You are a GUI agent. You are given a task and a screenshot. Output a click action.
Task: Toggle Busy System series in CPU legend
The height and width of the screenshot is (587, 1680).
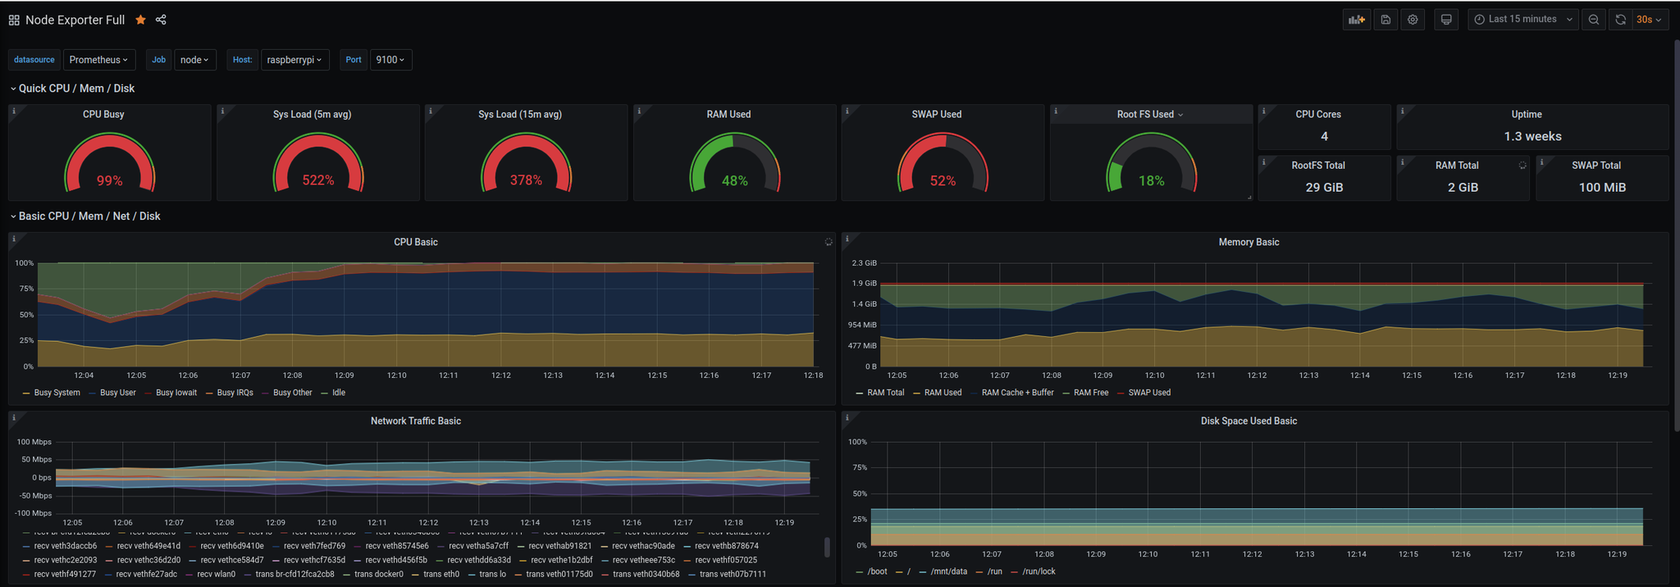click(57, 393)
